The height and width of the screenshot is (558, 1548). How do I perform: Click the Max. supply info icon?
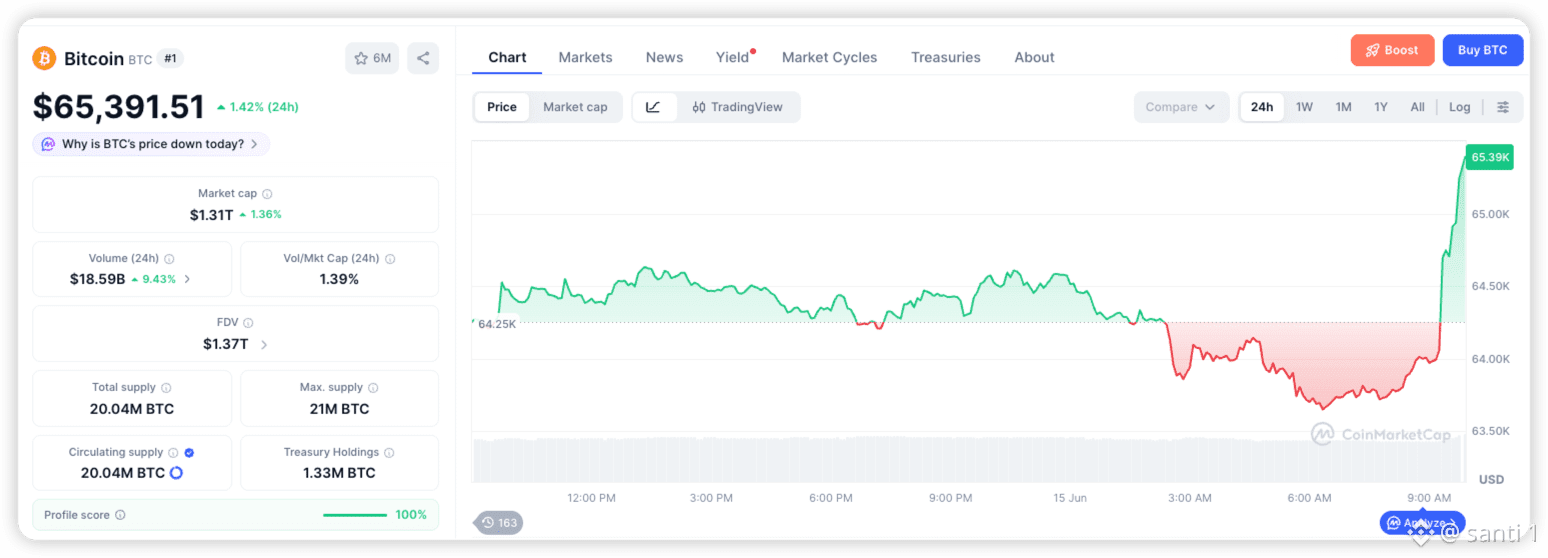(x=373, y=388)
